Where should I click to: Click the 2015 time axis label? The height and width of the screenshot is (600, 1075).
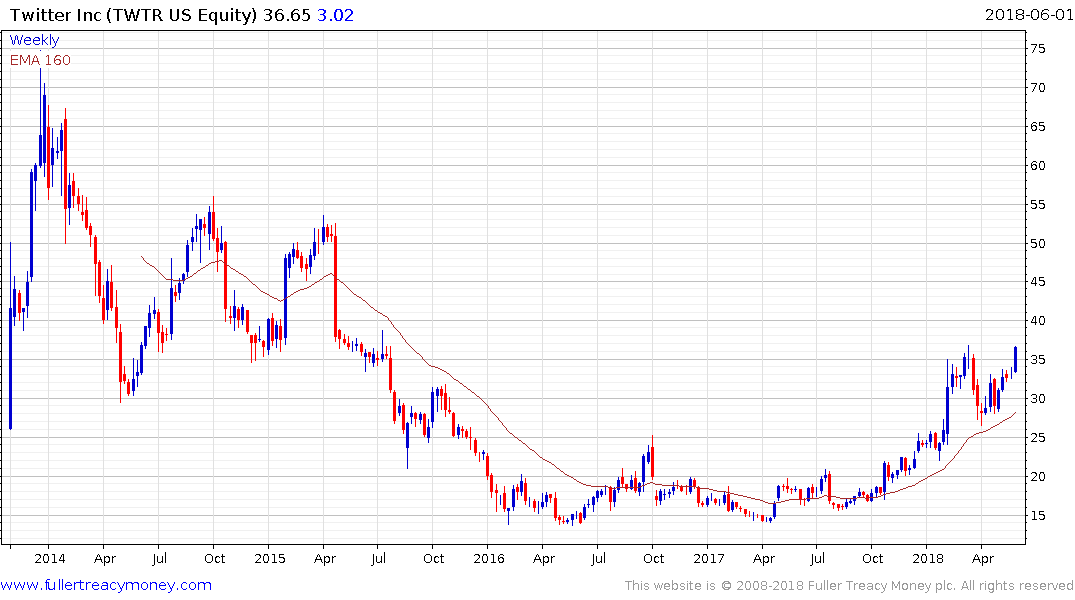point(269,559)
